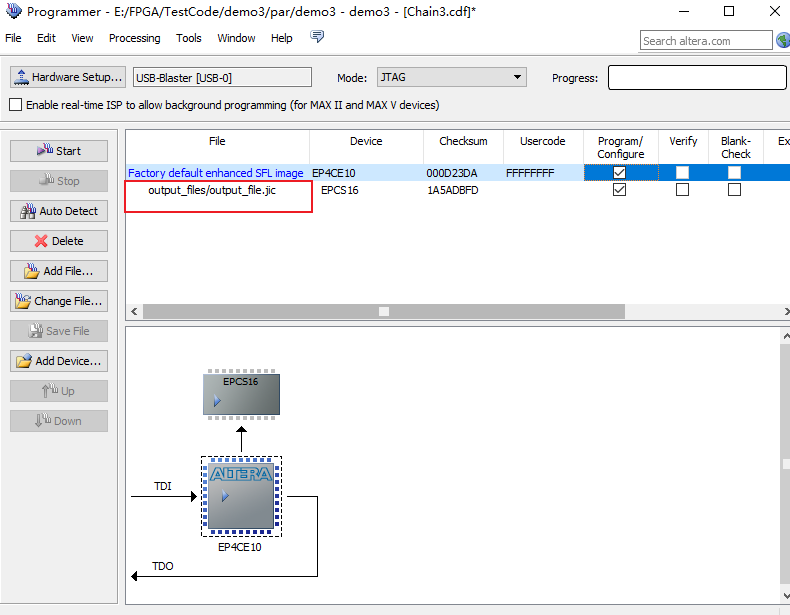
Task: Toggle Blank-Check for the EPCS16 row
Action: [x=735, y=190]
